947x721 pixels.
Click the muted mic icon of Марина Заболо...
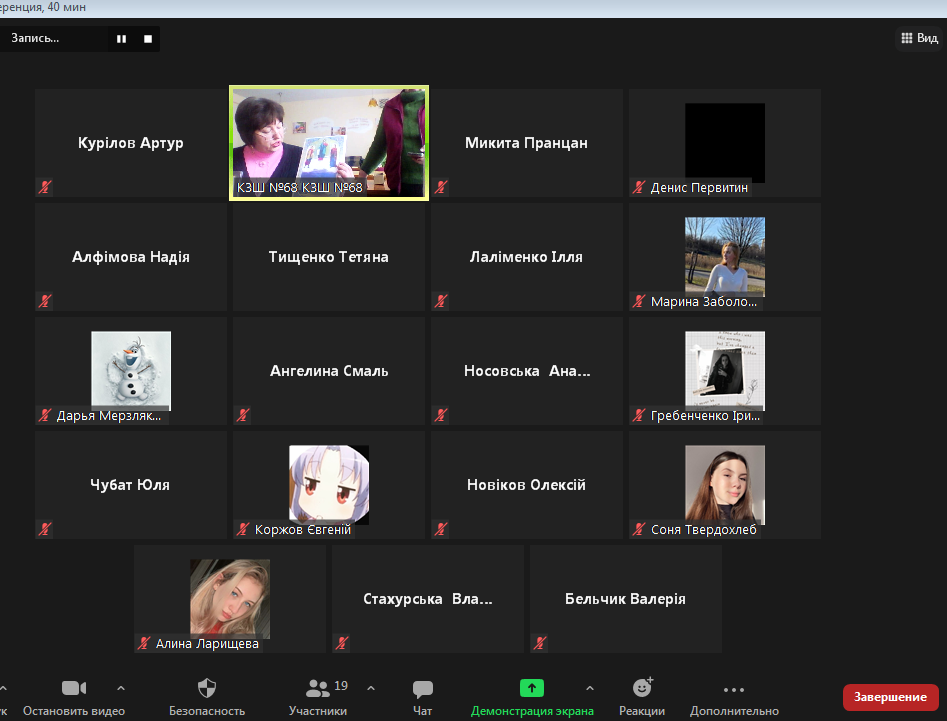(x=639, y=301)
